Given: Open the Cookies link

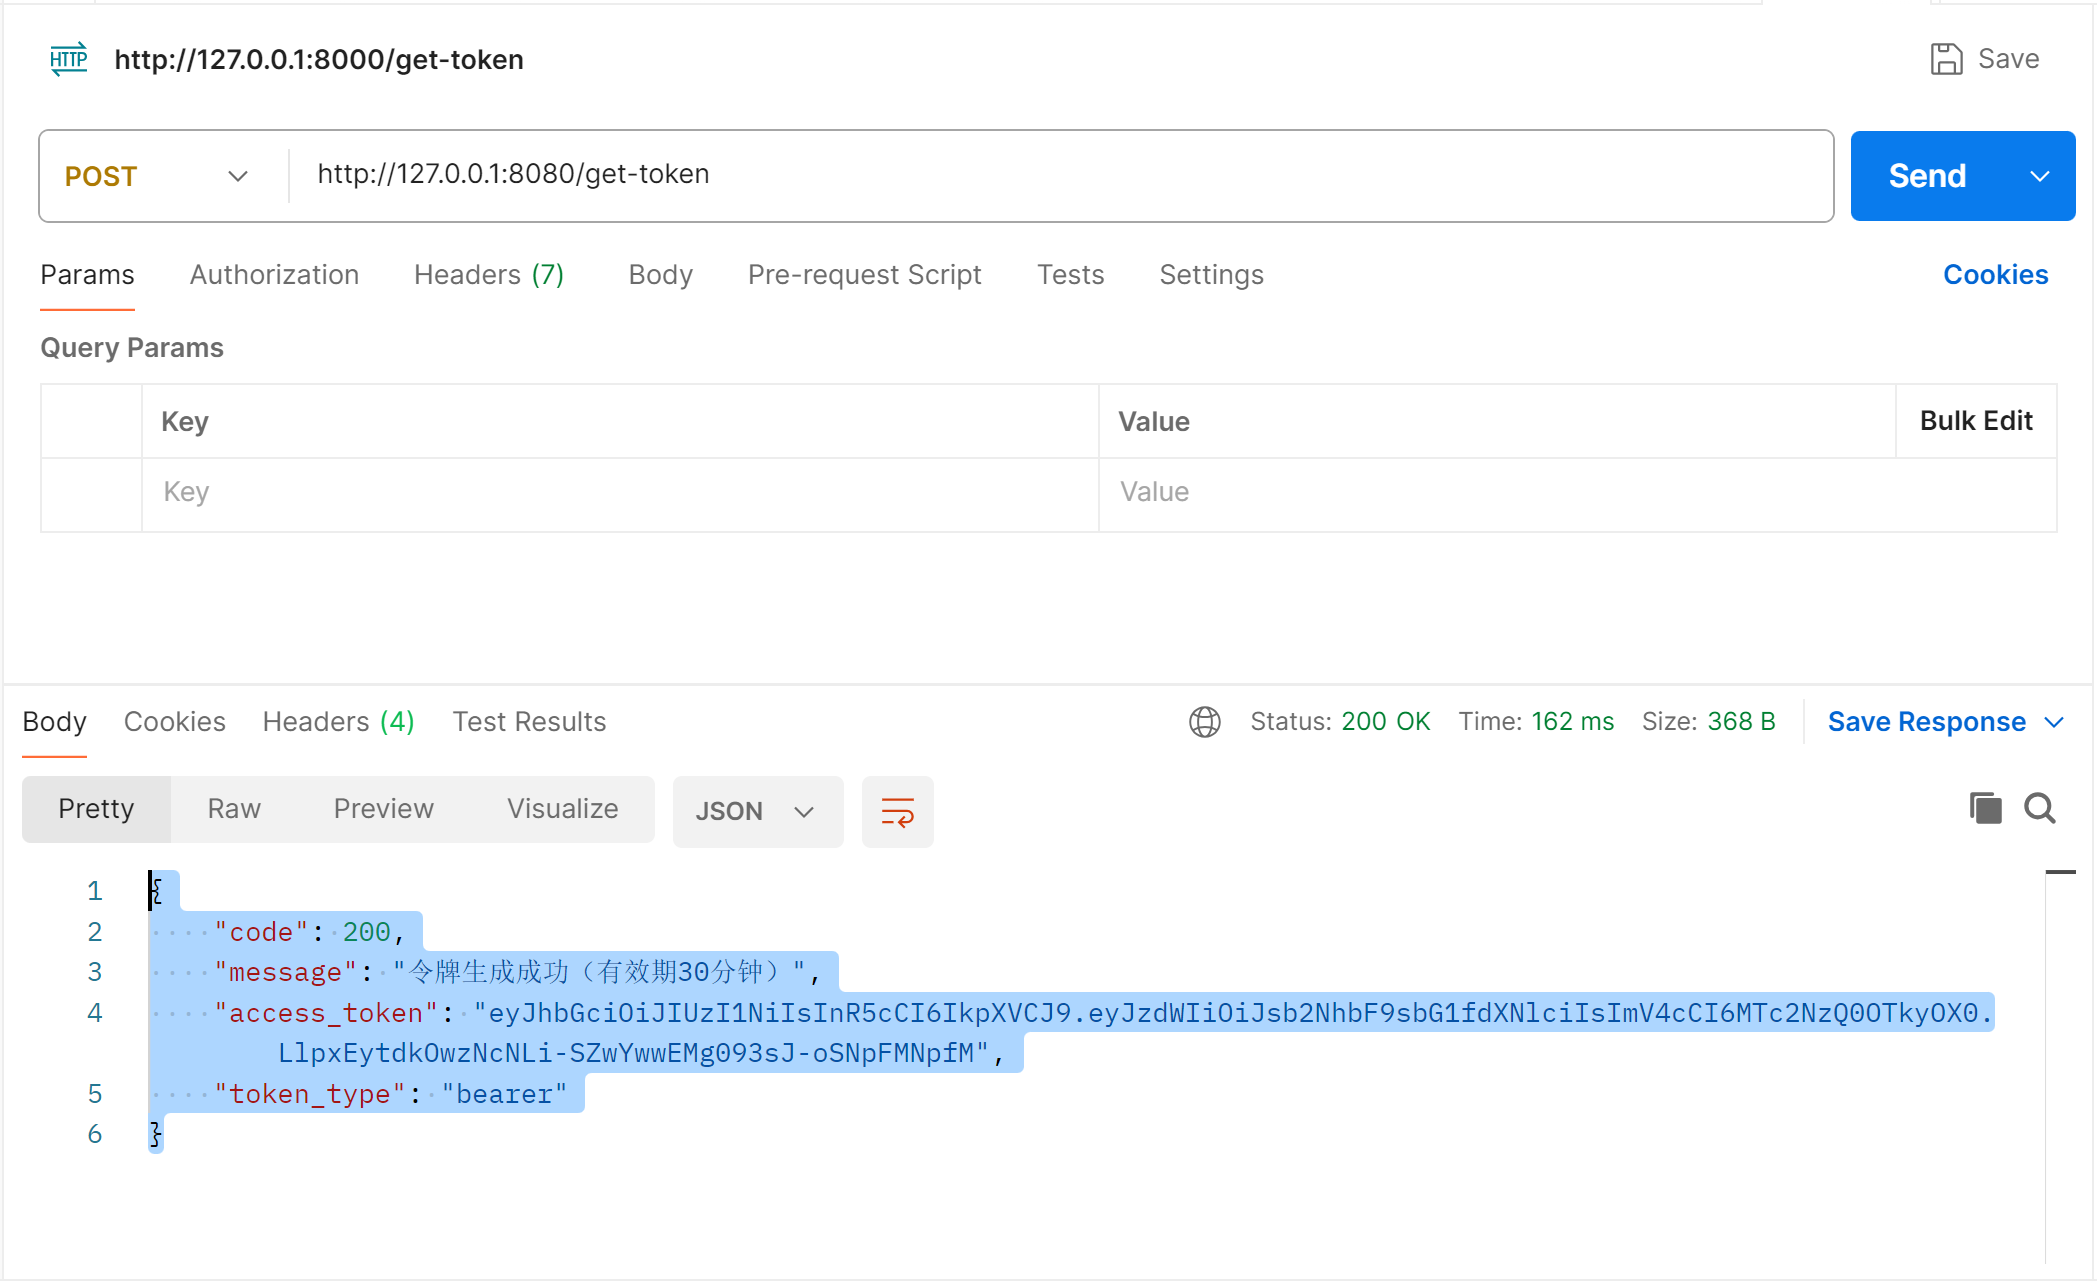Looking at the screenshot, I should tap(1995, 274).
